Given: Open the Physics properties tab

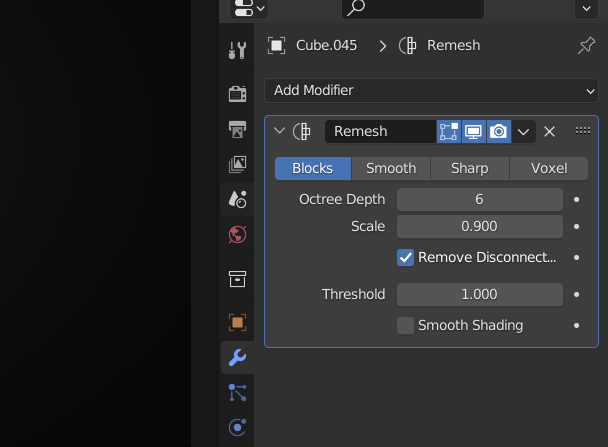Looking at the screenshot, I should [237, 428].
